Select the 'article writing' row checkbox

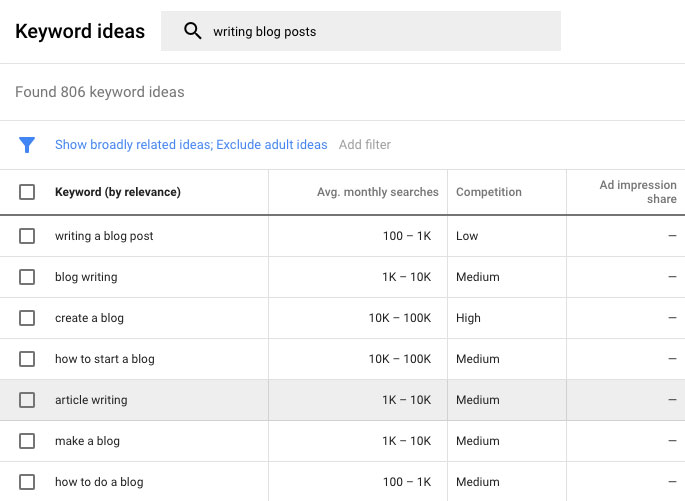[27, 400]
